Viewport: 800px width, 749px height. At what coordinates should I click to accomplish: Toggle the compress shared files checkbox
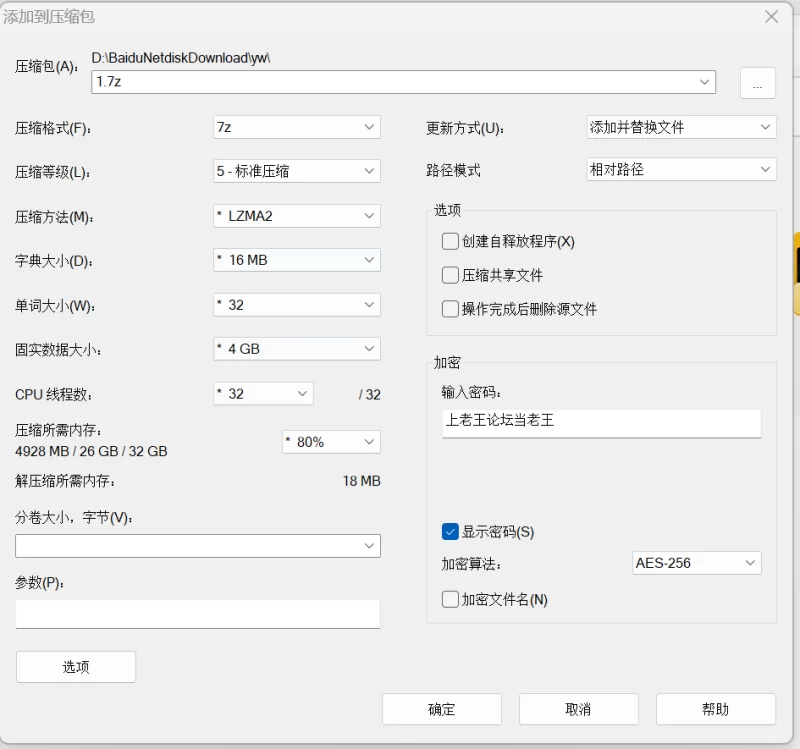(x=450, y=275)
